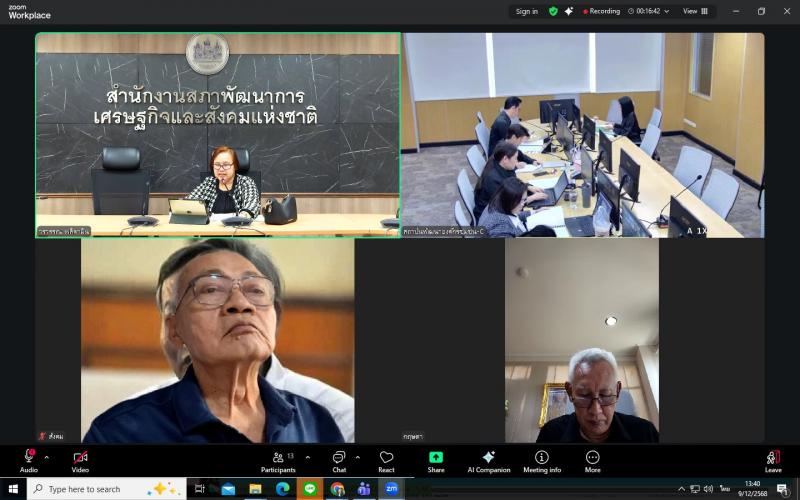Open File Explorer on taskbar
Screen dimensions: 800x500
[255, 489]
